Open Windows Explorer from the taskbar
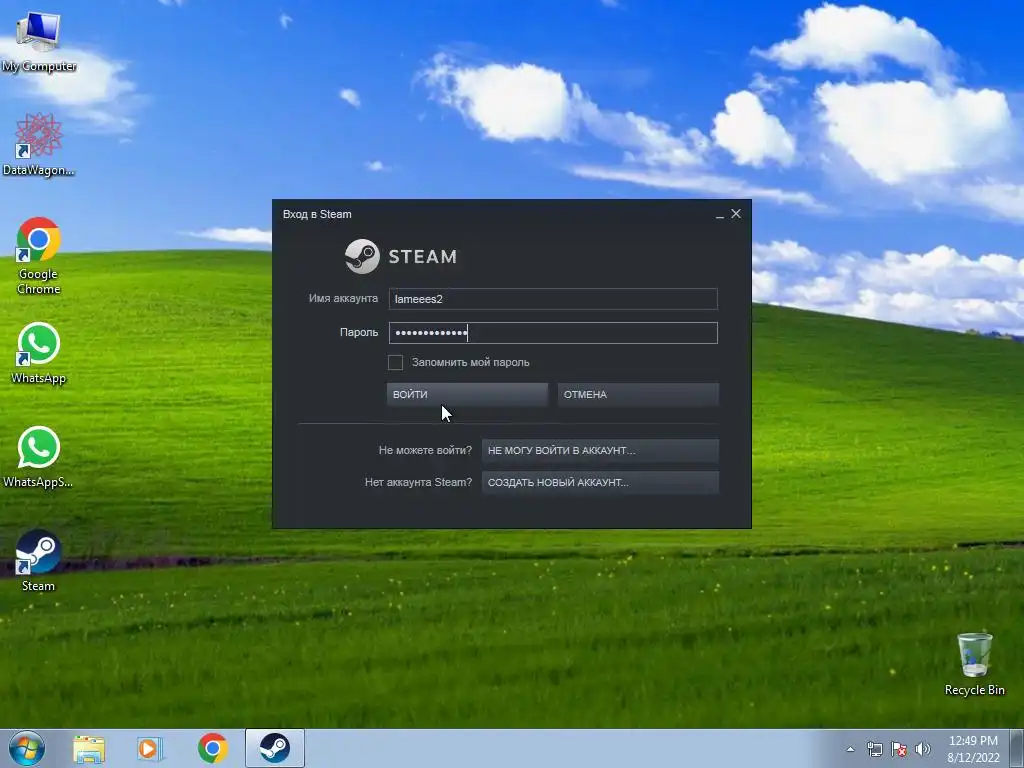The image size is (1024, 768). pos(89,748)
